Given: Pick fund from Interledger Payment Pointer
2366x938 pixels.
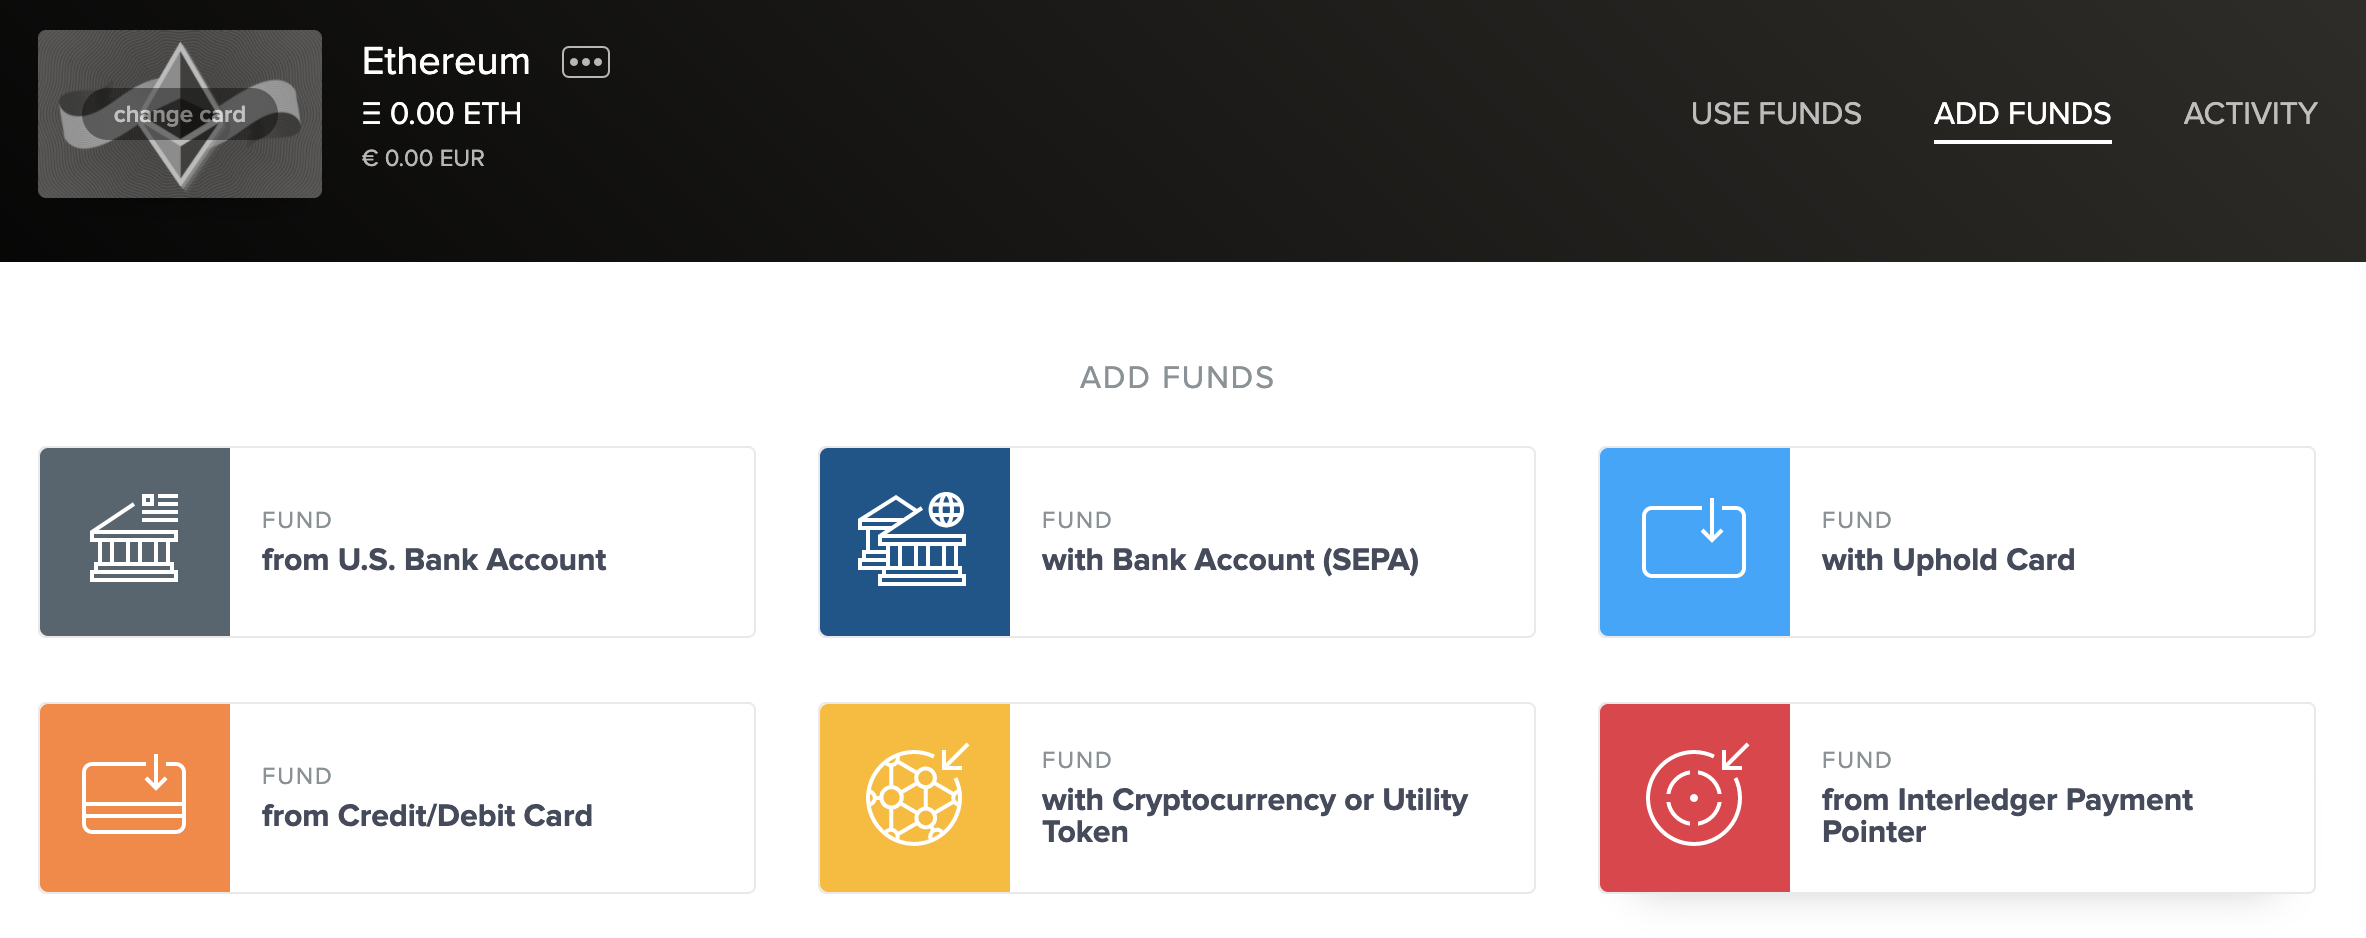Looking at the screenshot, I should coord(2006,815).
